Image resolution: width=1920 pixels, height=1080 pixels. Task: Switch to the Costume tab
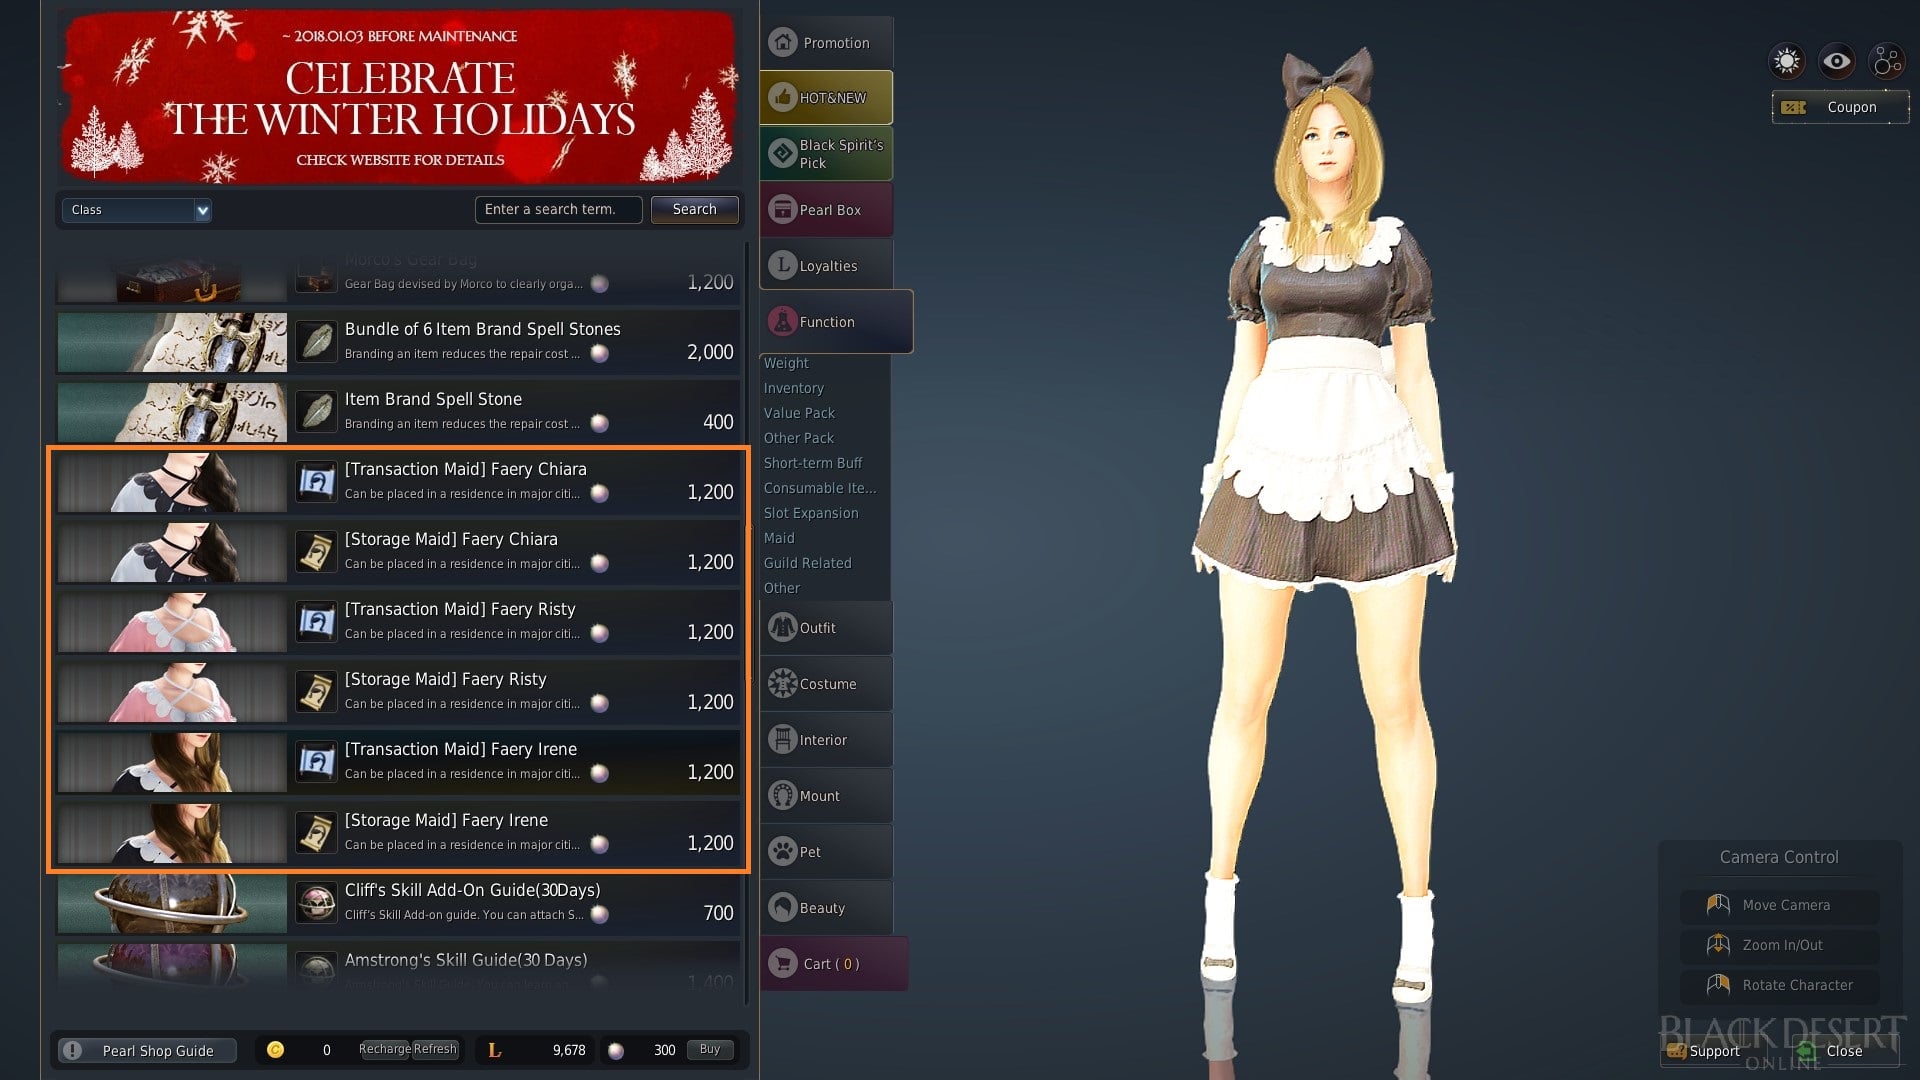click(827, 683)
